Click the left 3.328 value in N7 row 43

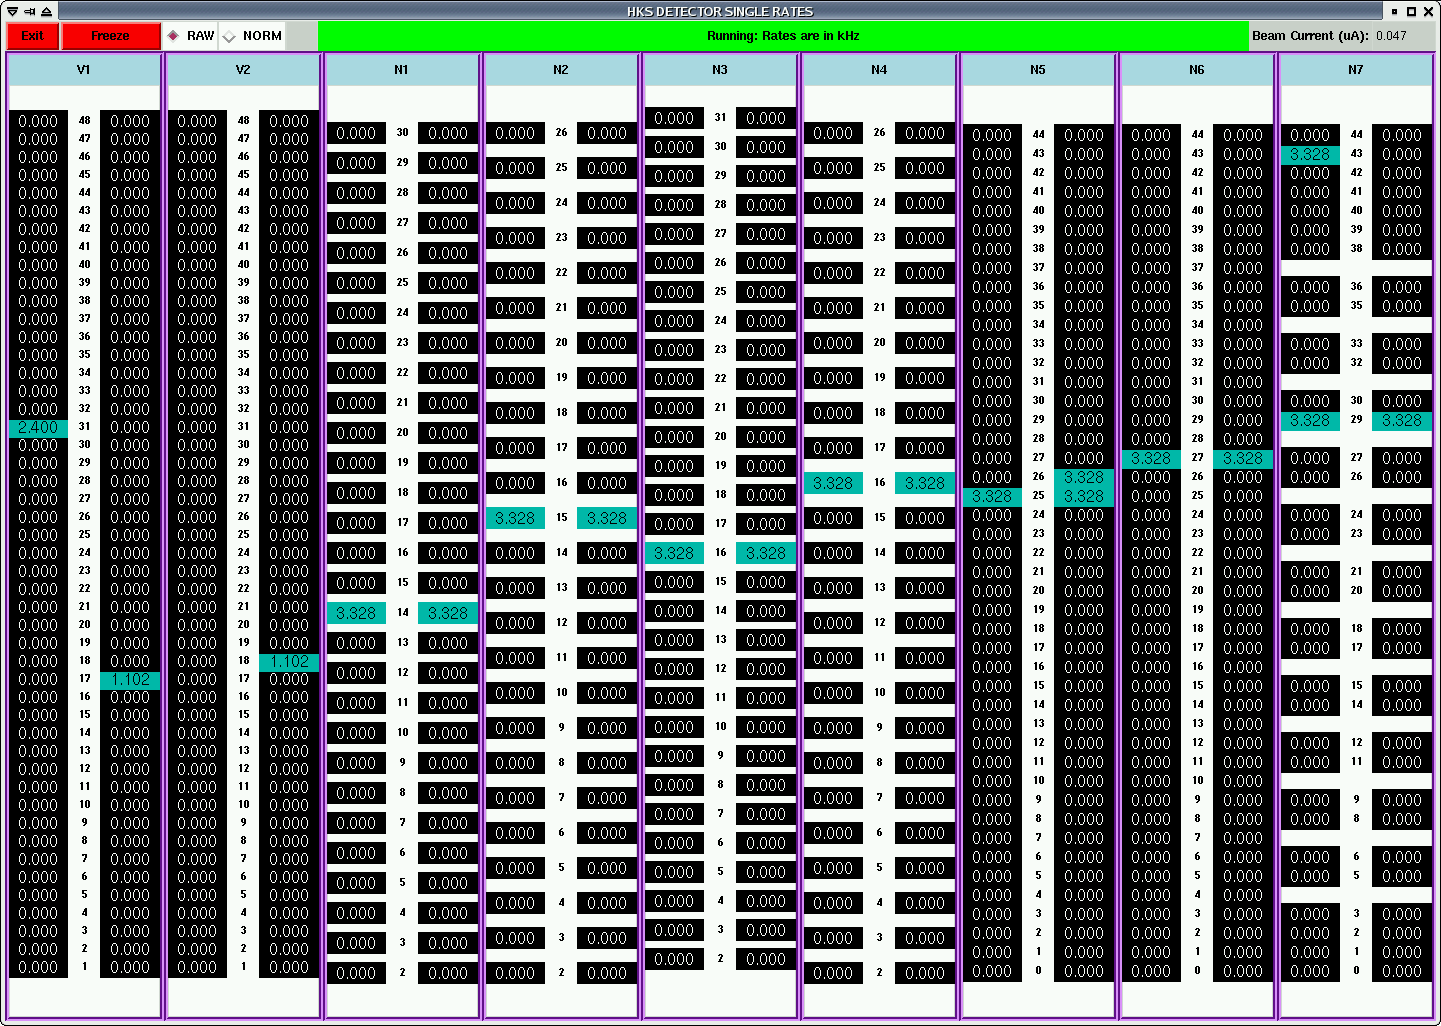pos(1310,155)
